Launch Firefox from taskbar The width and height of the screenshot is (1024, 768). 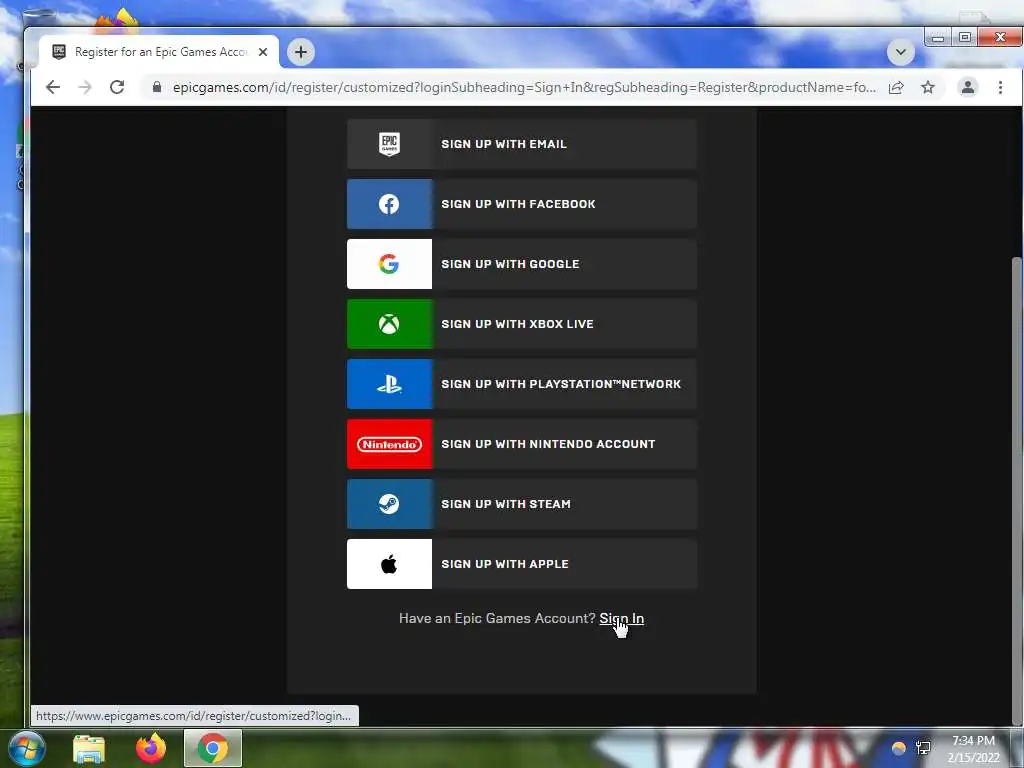(151, 748)
